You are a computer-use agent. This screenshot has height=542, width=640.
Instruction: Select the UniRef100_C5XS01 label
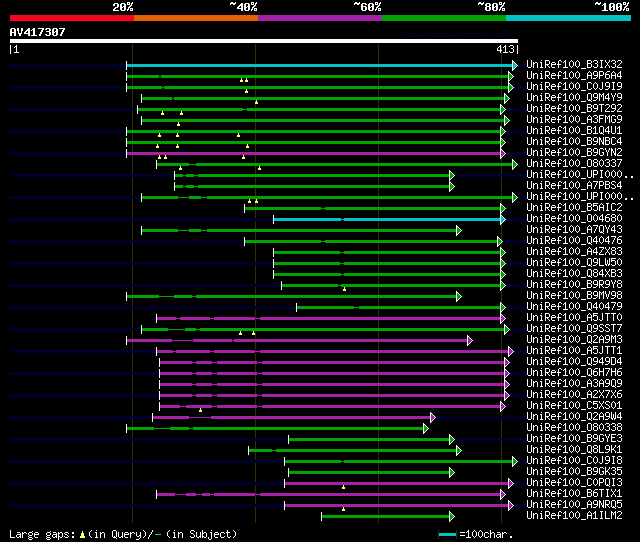tap(574, 406)
